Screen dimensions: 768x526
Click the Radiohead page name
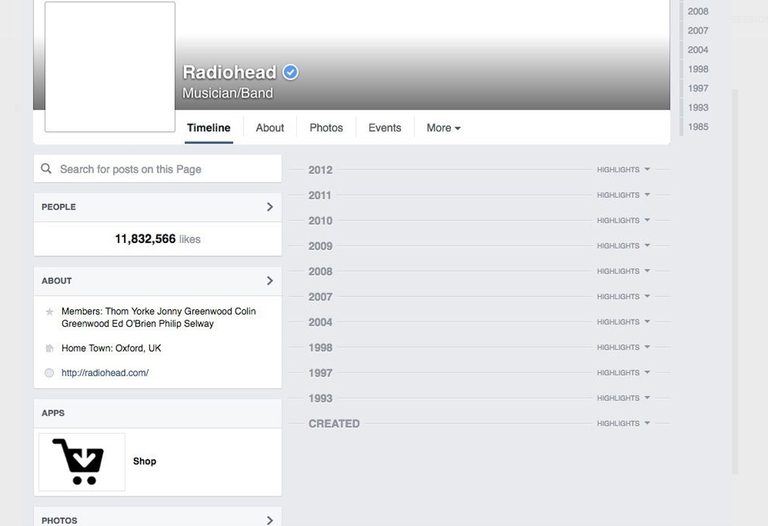pos(230,72)
